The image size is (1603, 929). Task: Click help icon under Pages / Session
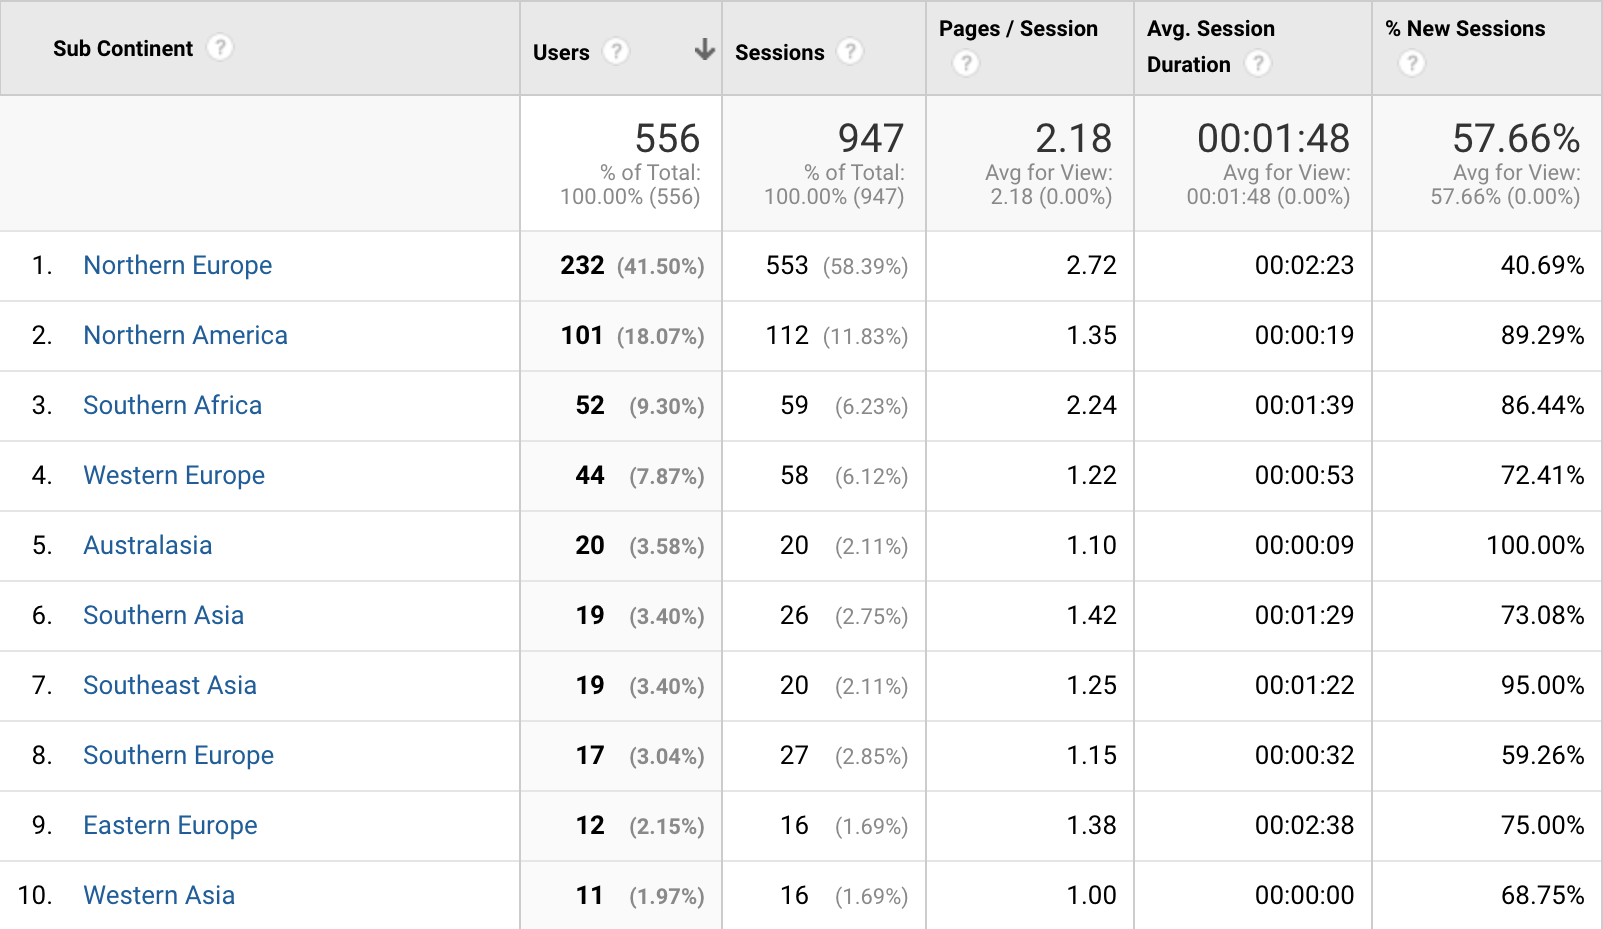click(x=965, y=64)
